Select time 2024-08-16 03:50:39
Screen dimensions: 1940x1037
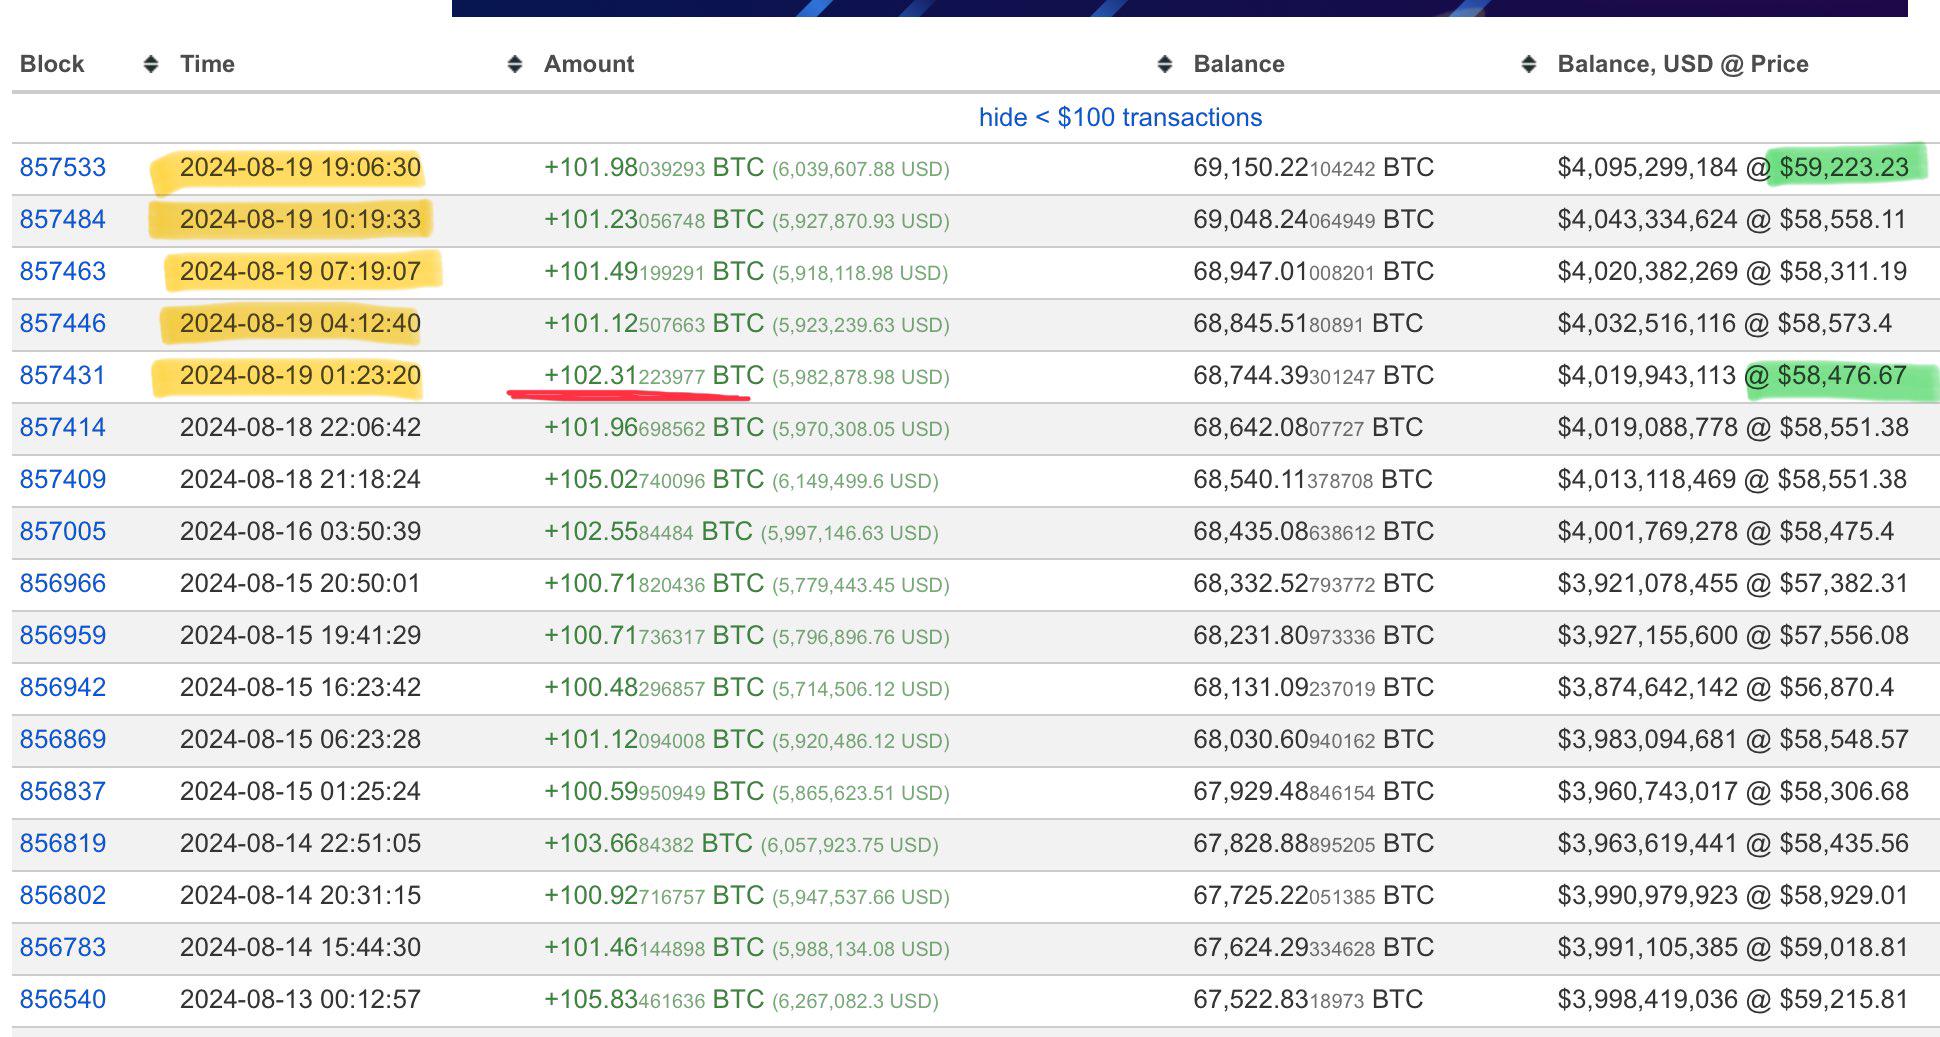click(300, 531)
